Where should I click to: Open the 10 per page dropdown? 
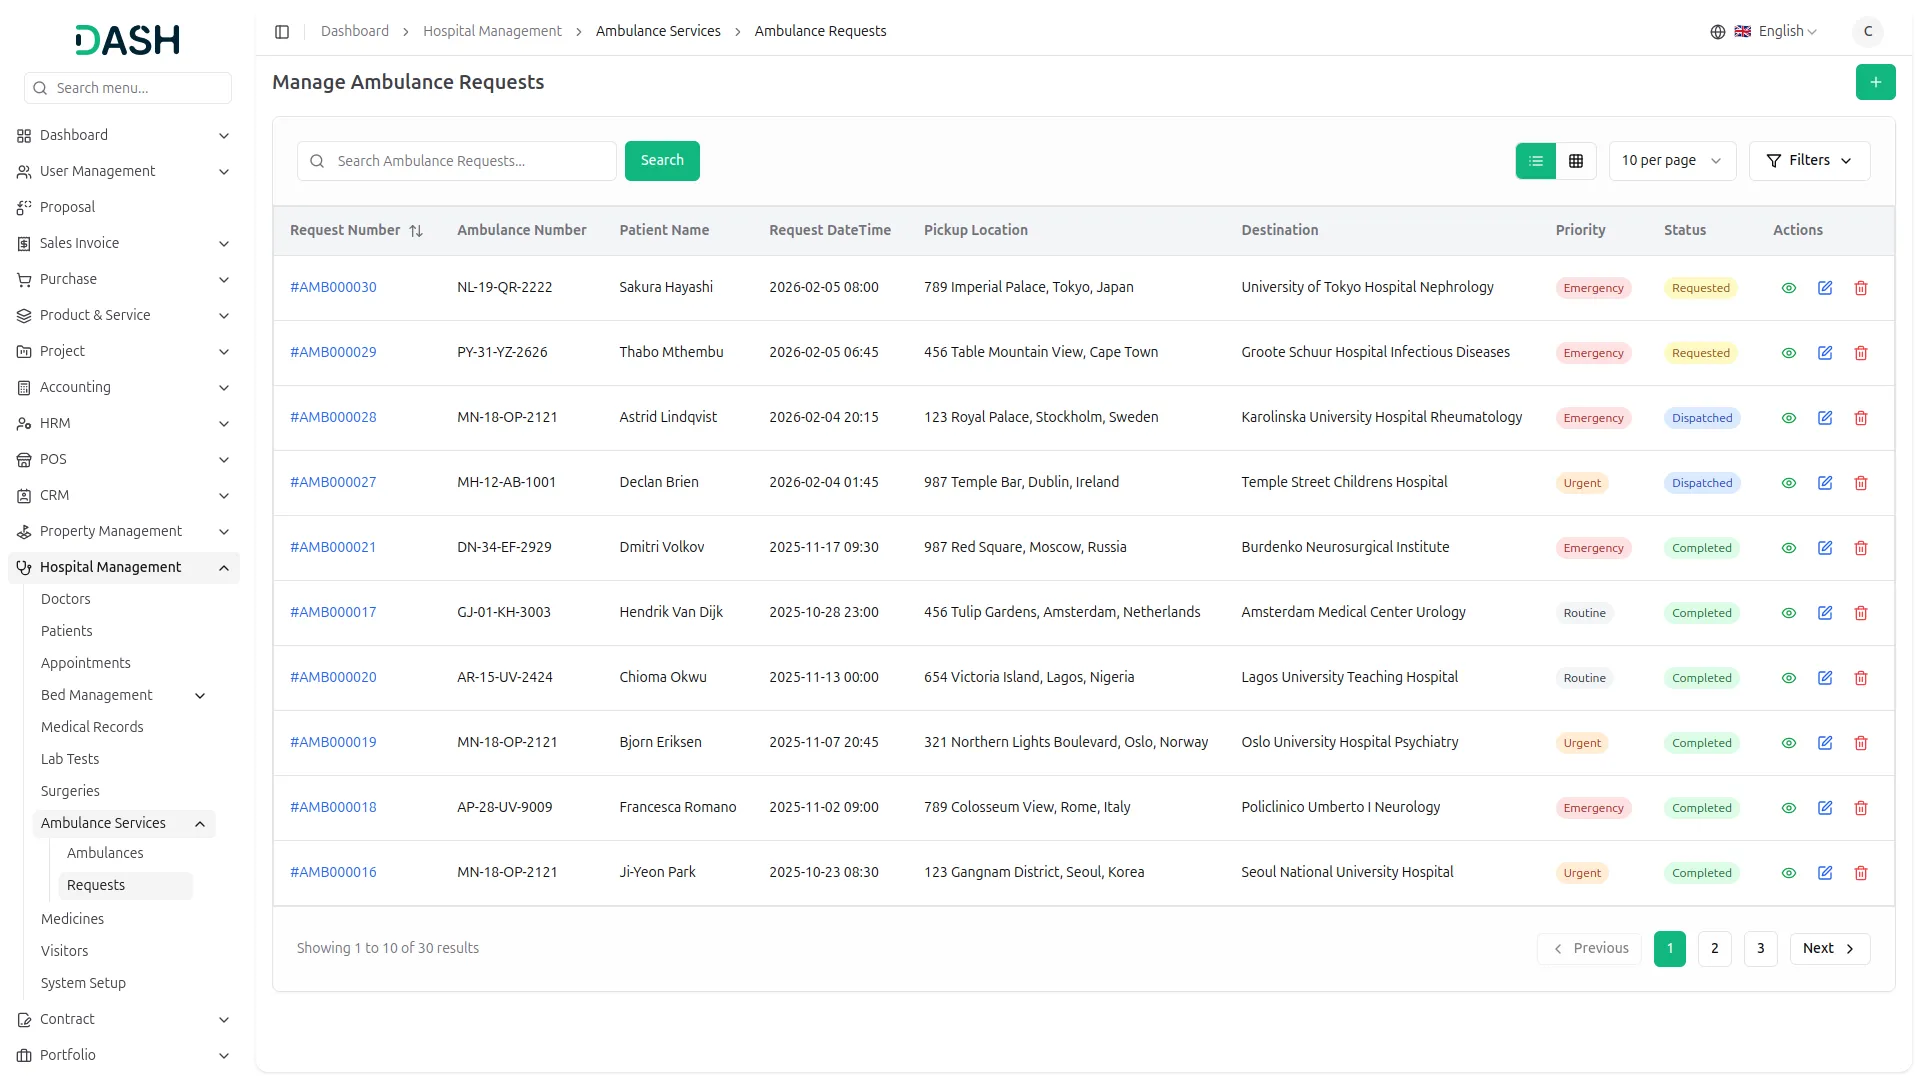point(1671,161)
